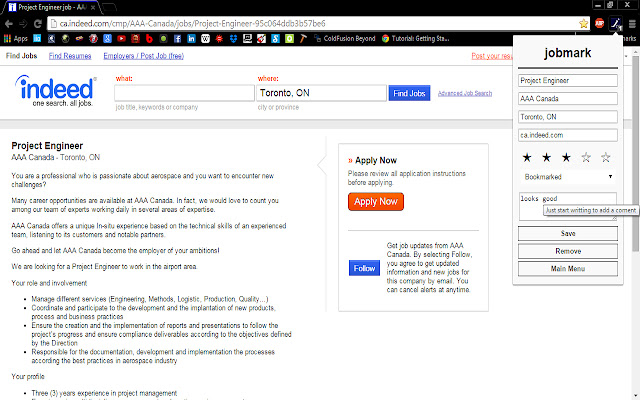The image size is (640, 400).
Task: Set jobmark rating to four stars
Action: (x=586, y=157)
